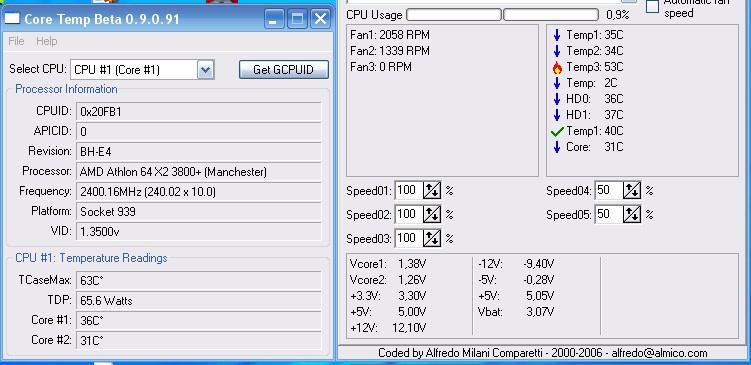Click the green checkmark beside Temp1 40C
The image size is (751, 365).
[557, 131]
